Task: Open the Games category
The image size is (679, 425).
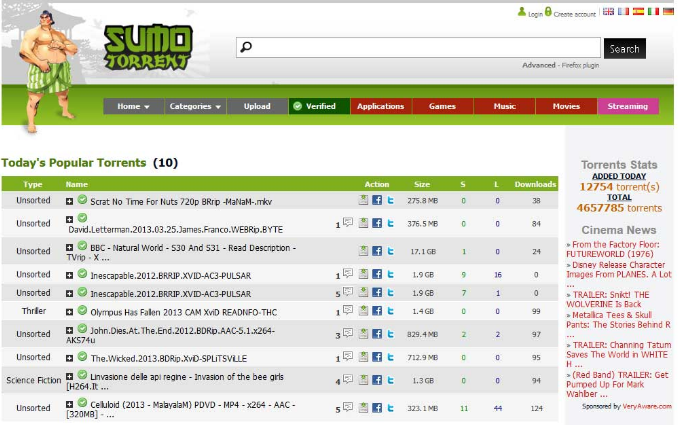Action: 443,106
